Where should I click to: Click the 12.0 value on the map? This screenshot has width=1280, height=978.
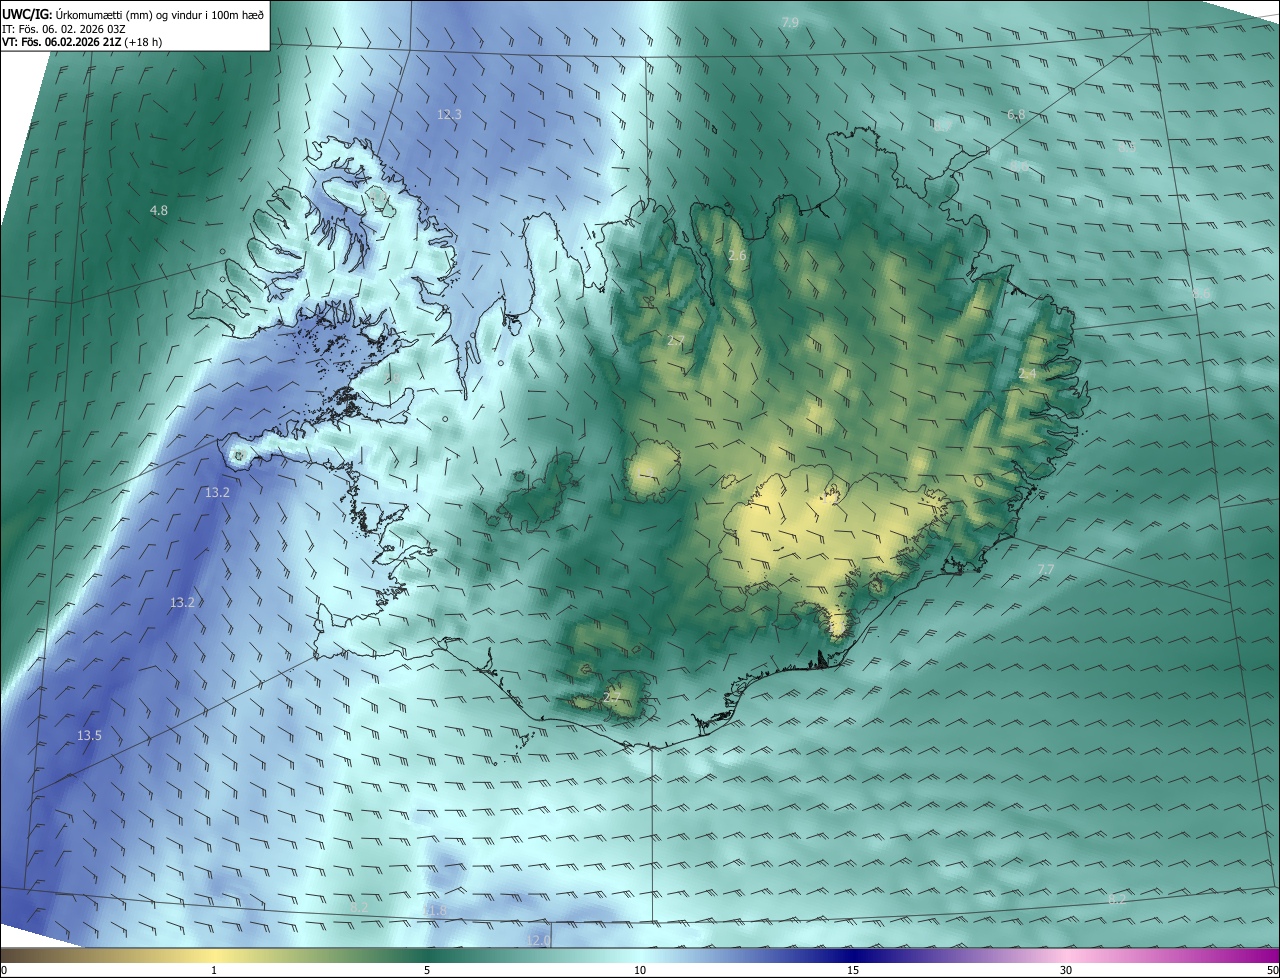coord(538,940)
